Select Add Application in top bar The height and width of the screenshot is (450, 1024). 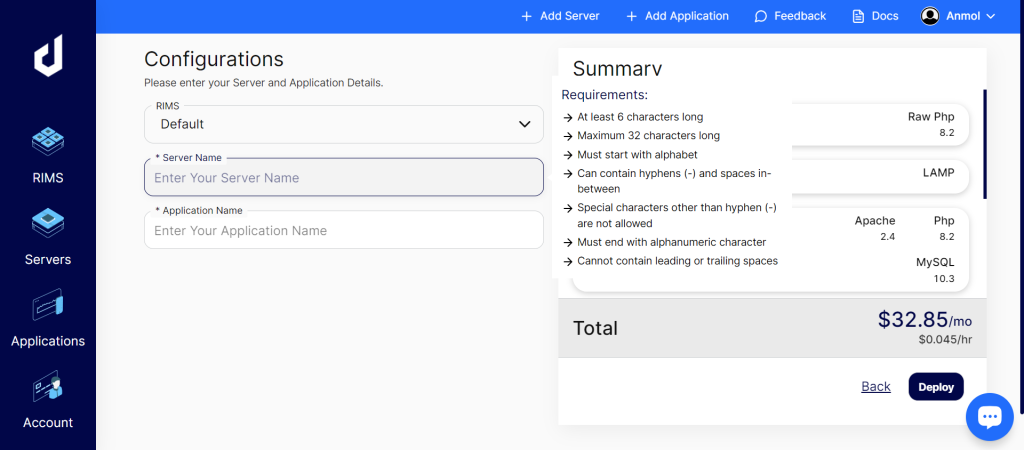point(677,16)
